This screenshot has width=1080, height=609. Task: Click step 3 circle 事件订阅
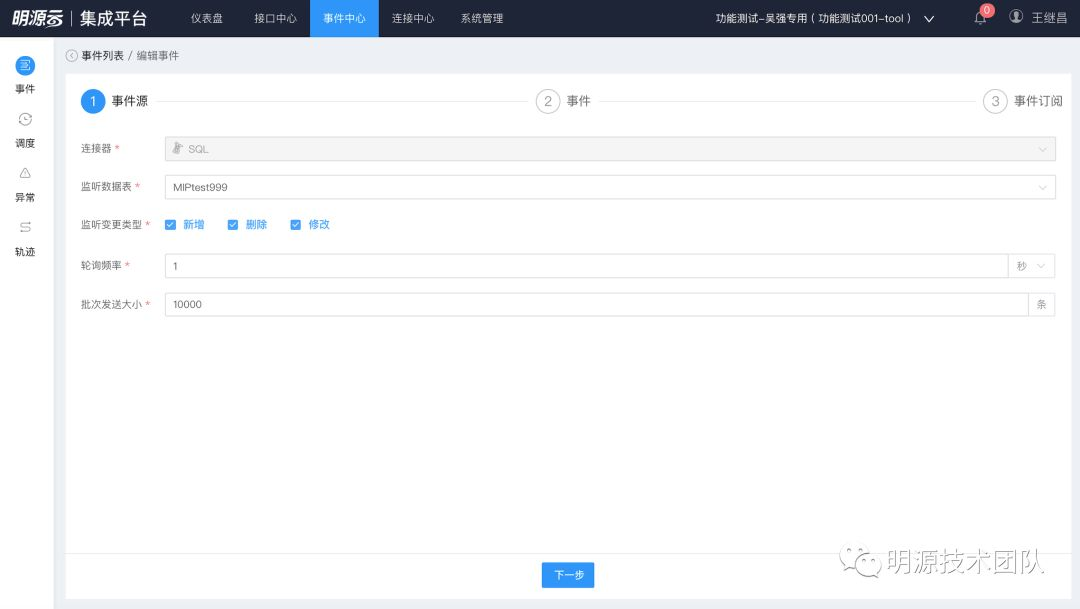pyautogui.click(x=995, y=101)
